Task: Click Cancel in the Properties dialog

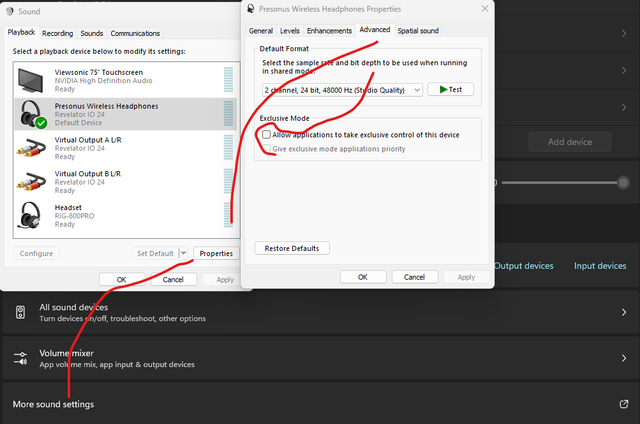Action: click(x=415, y=277)
